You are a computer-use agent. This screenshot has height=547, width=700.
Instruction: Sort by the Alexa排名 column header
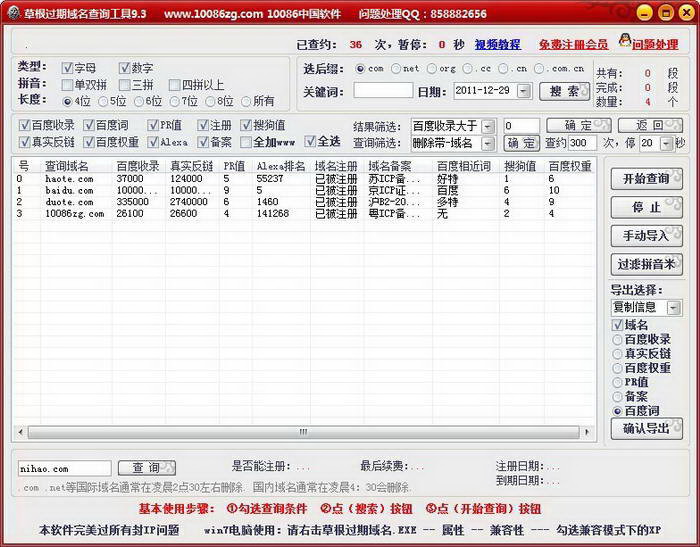277,165
